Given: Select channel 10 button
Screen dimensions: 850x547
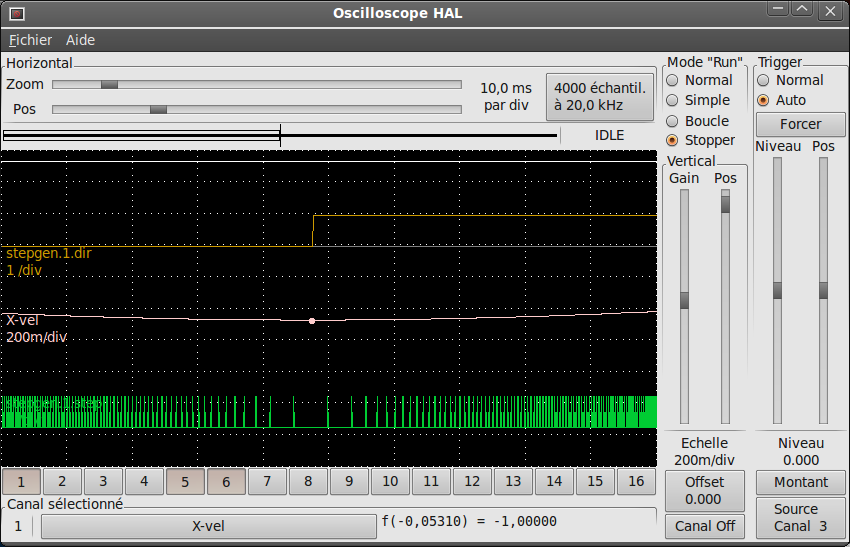Looking at the screenshot, I should coord(390,481).
